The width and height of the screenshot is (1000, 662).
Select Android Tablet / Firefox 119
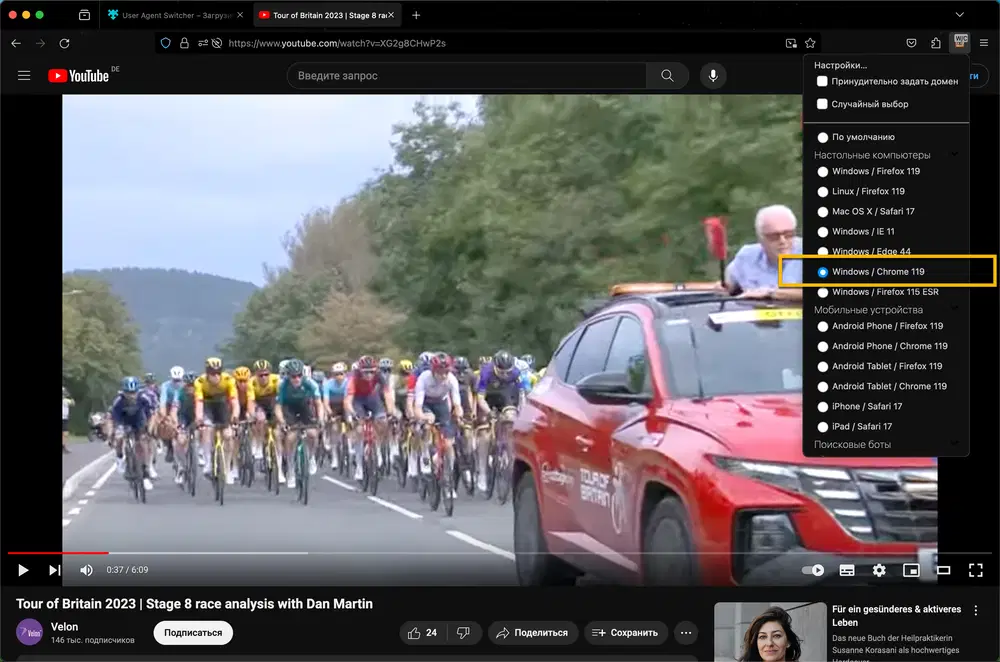pos(823,367)
